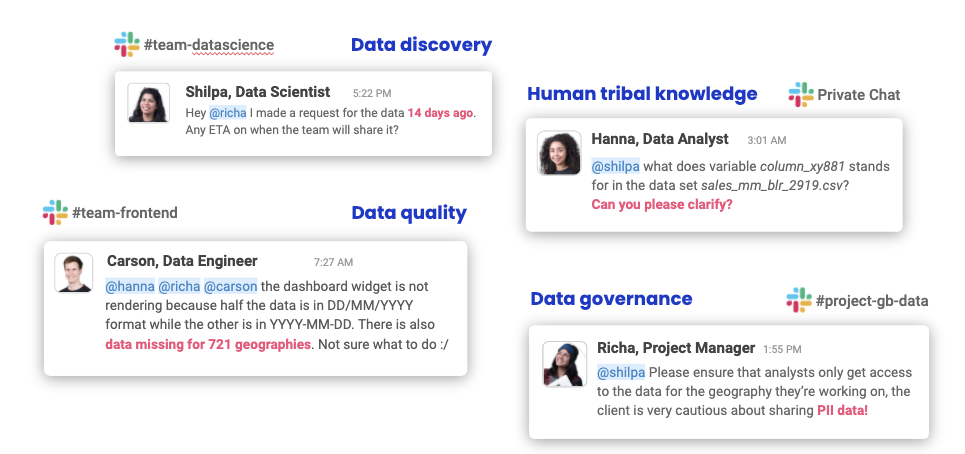This screenshot has width=965, height=454.
Task: Select the #team-frontend channel name
Action: coord(125,213)
